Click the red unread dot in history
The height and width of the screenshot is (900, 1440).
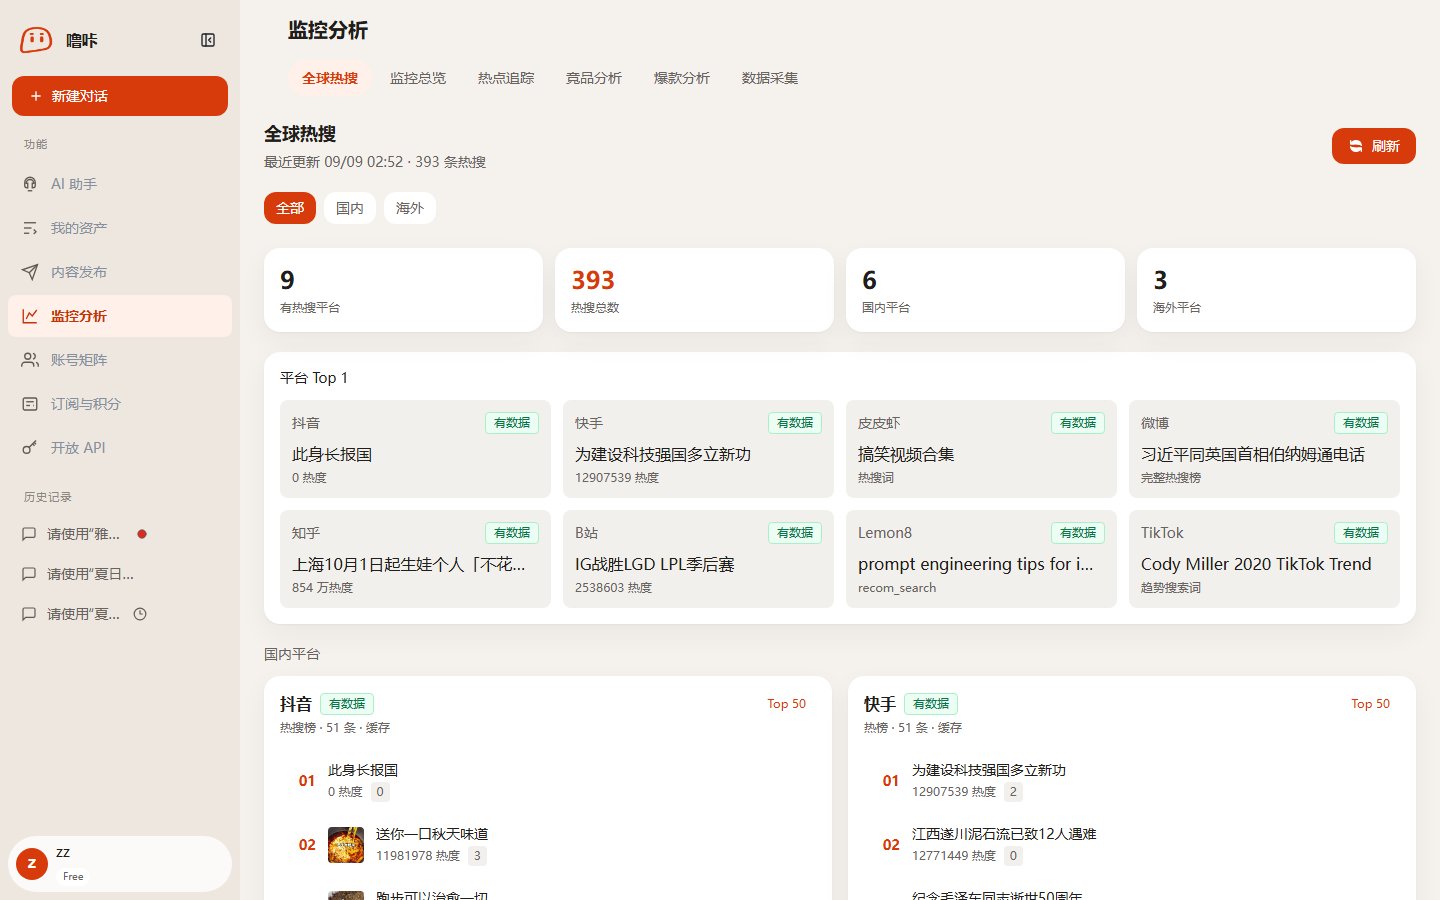(x=142, y=534)
